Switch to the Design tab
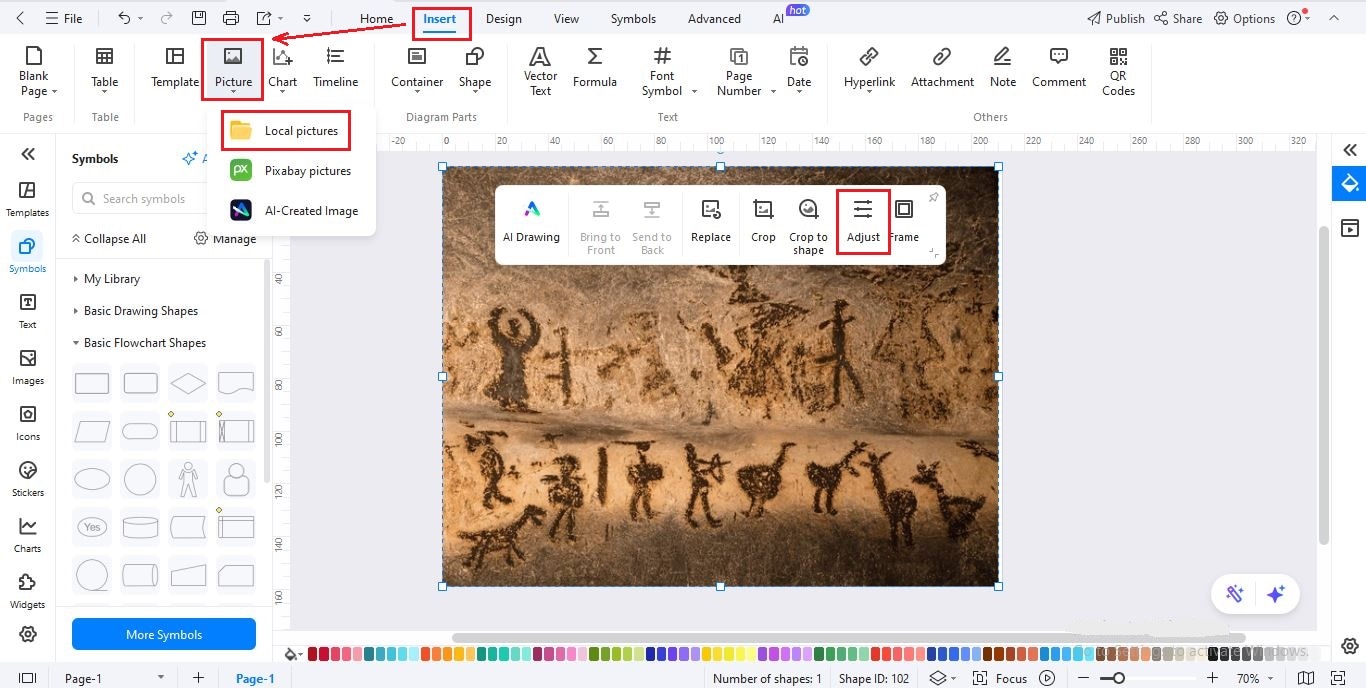 (x=504, y=18)
